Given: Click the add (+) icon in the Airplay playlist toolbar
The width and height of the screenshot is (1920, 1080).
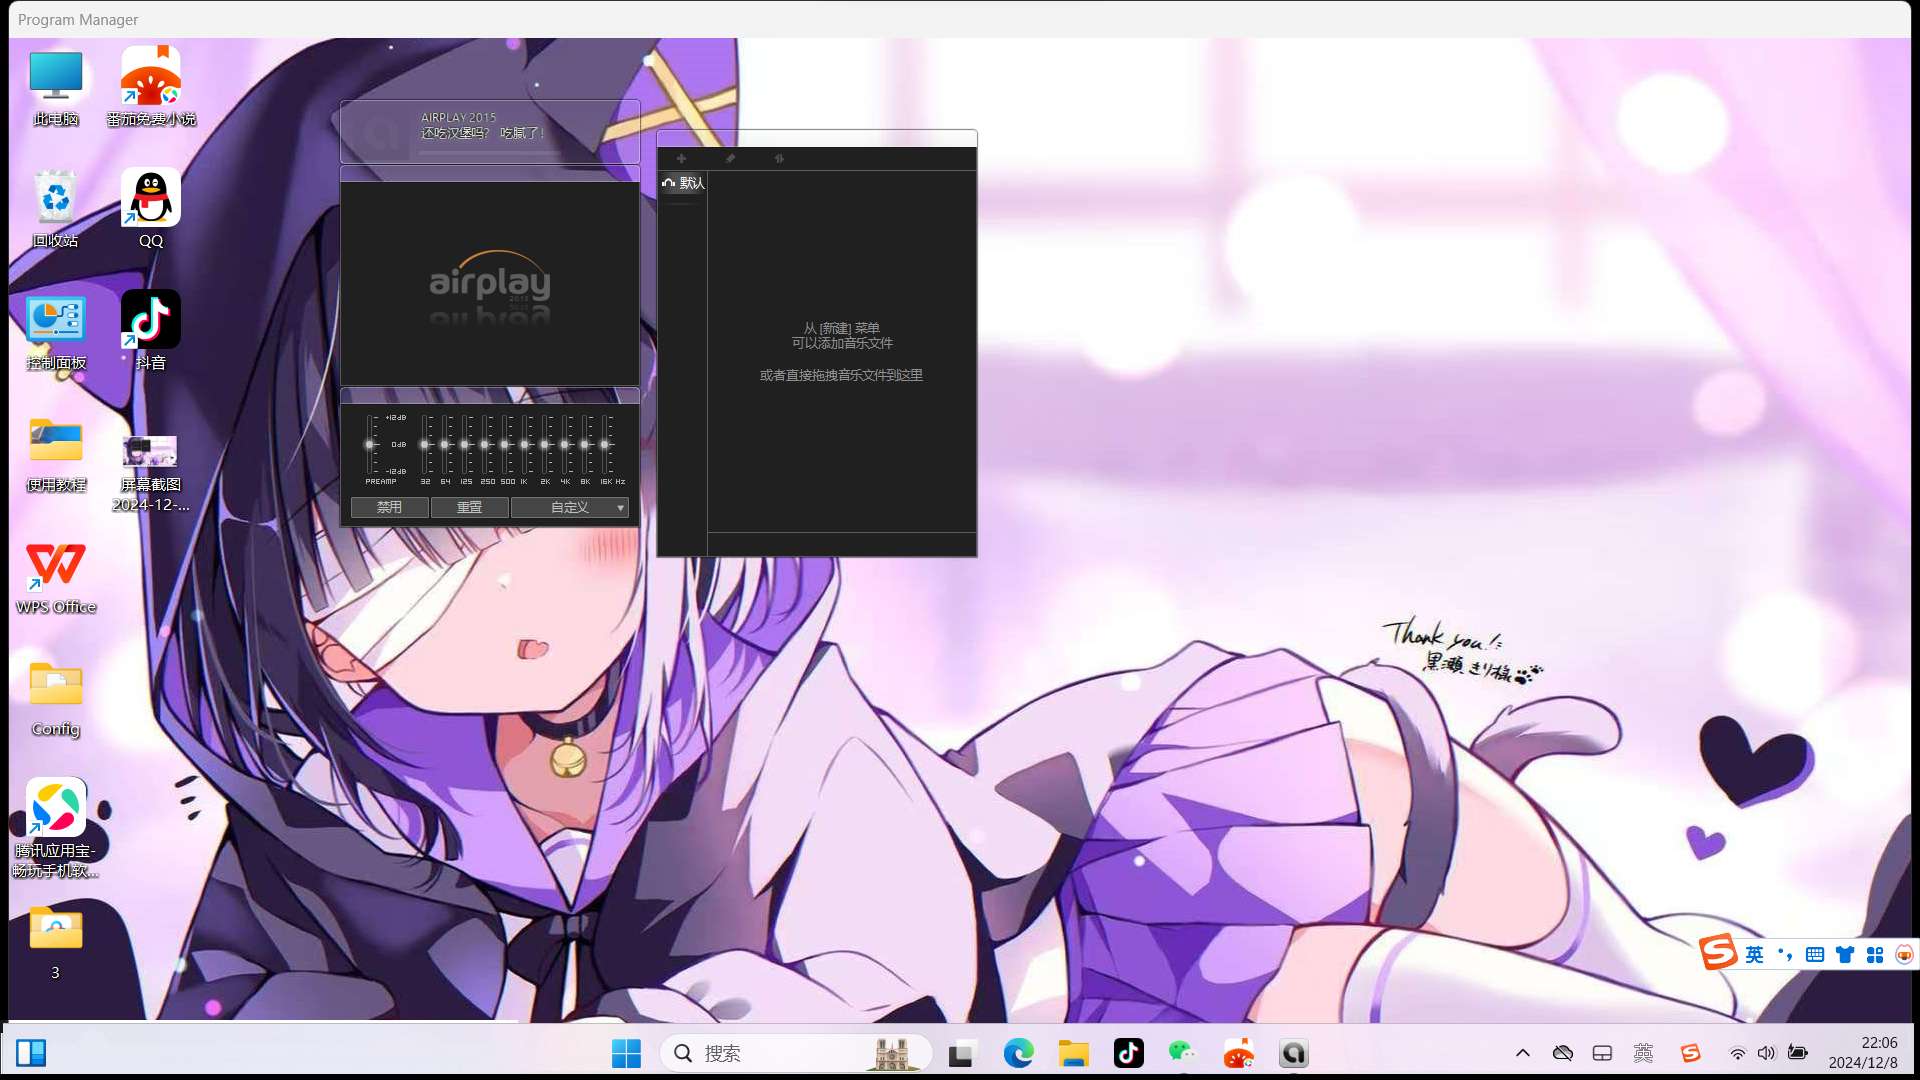Looking at the screenshot, I should tap(681, 158).
